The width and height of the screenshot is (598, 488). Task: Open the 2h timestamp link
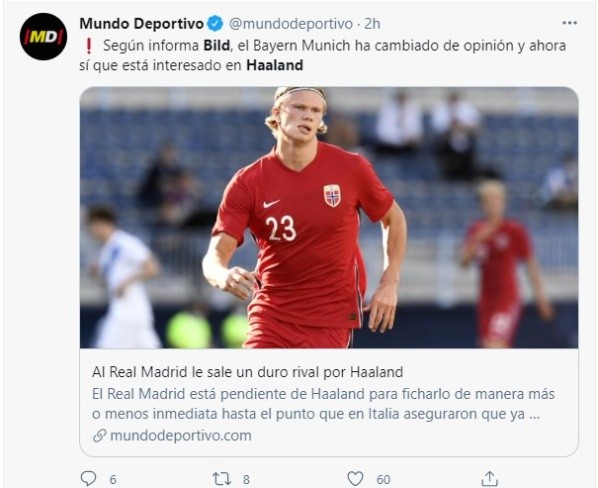tap(372, 24)
